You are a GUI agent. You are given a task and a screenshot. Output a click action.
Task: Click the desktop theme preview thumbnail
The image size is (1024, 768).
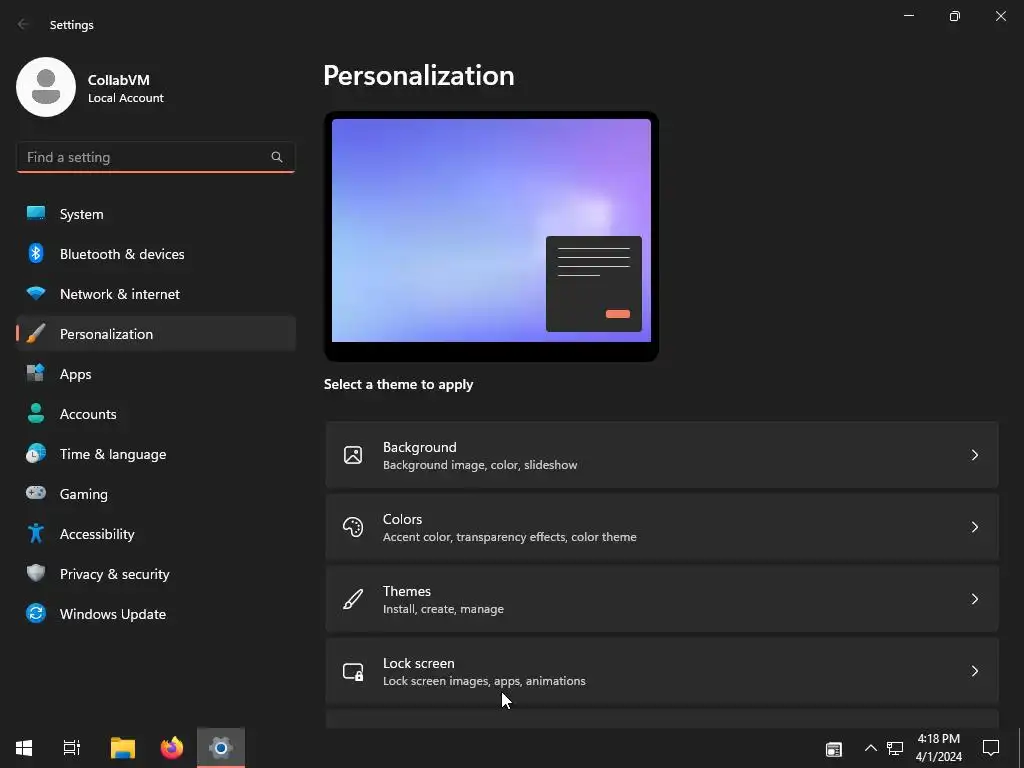491,236
